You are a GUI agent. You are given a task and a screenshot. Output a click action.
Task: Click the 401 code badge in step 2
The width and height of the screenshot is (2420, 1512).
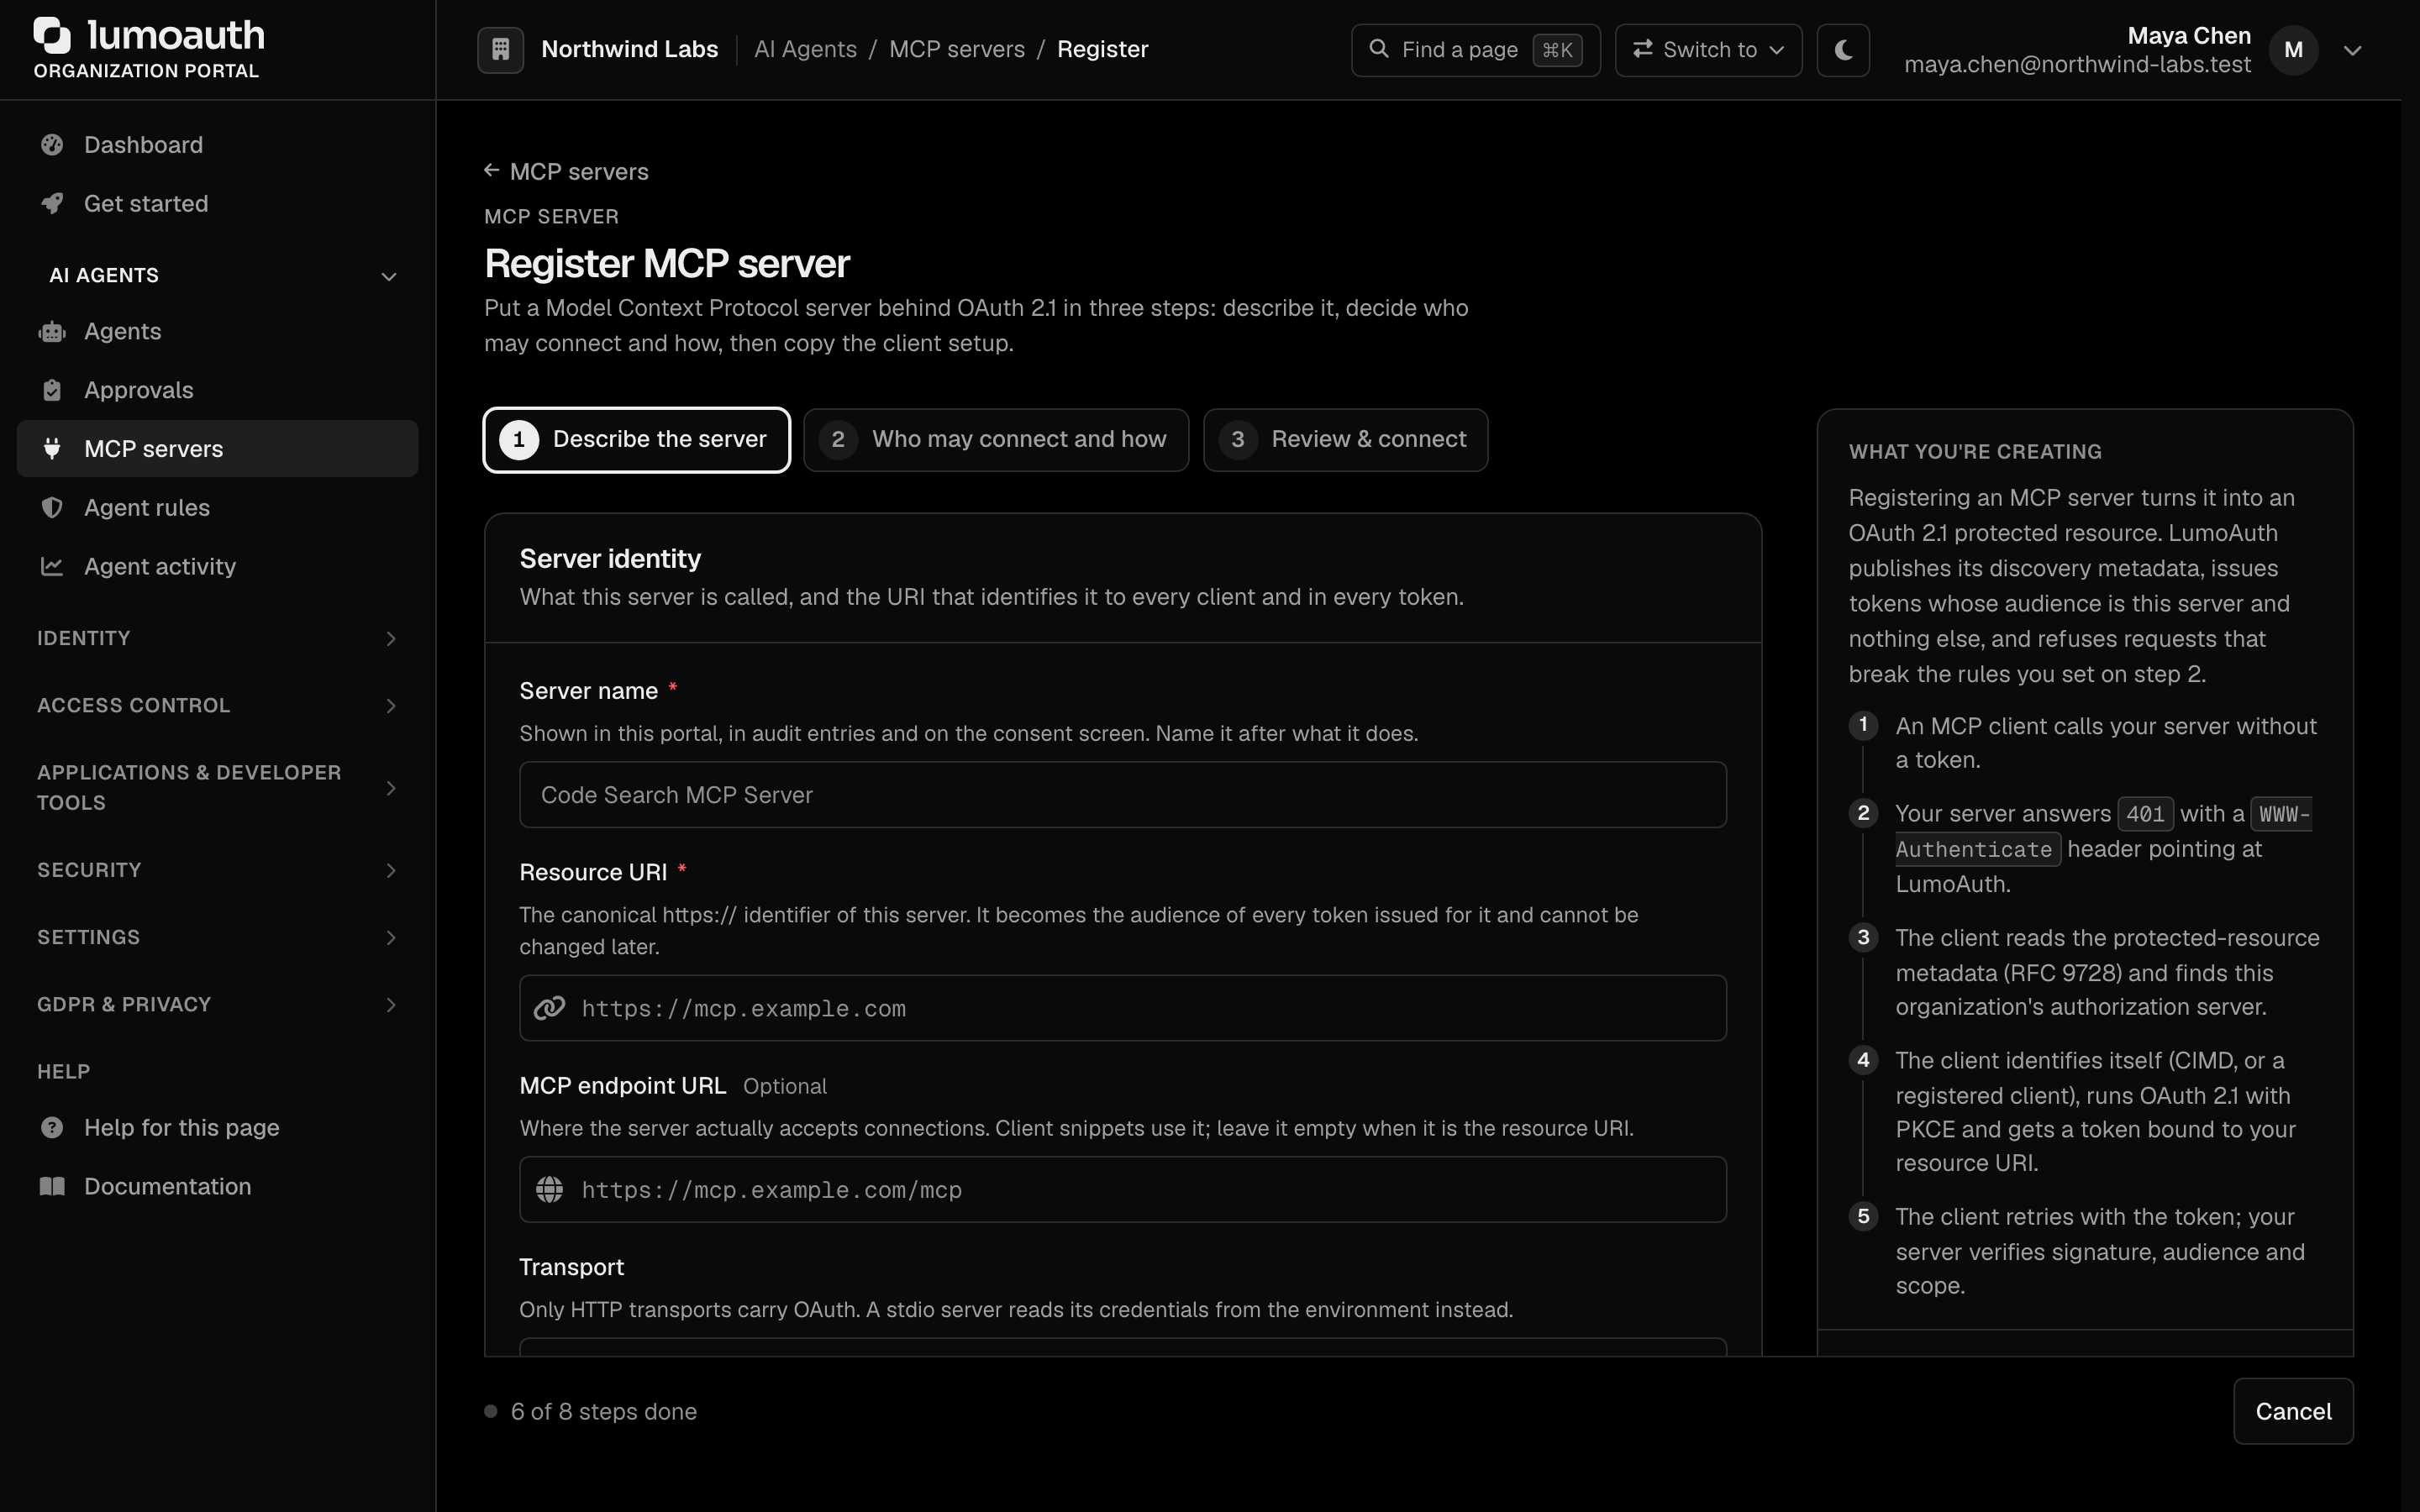point(2145,814)
